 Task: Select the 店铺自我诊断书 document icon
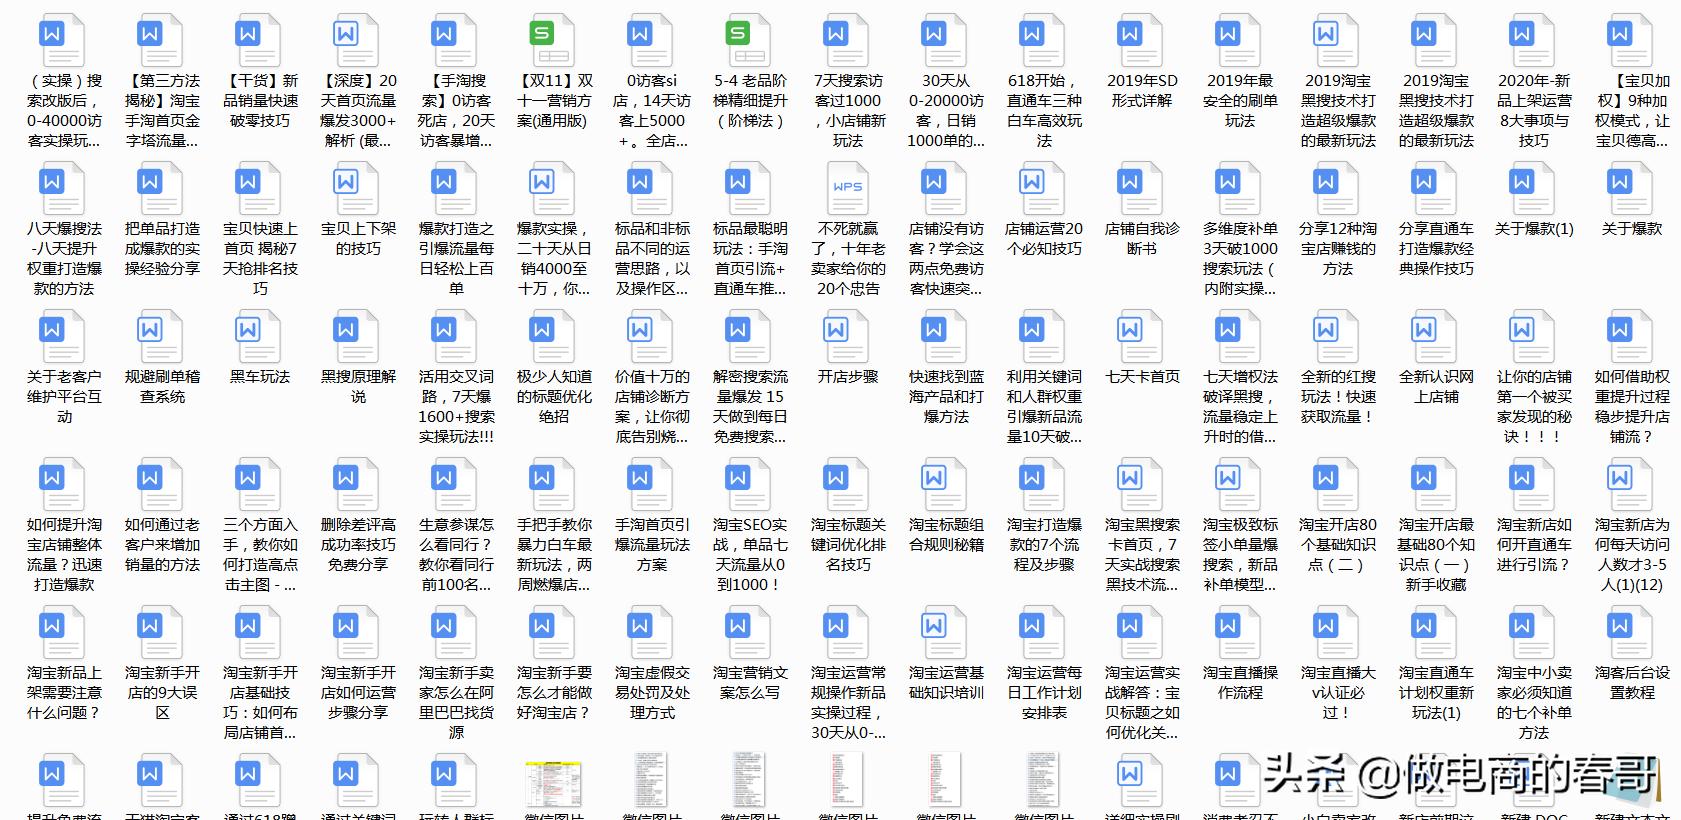1142,190
